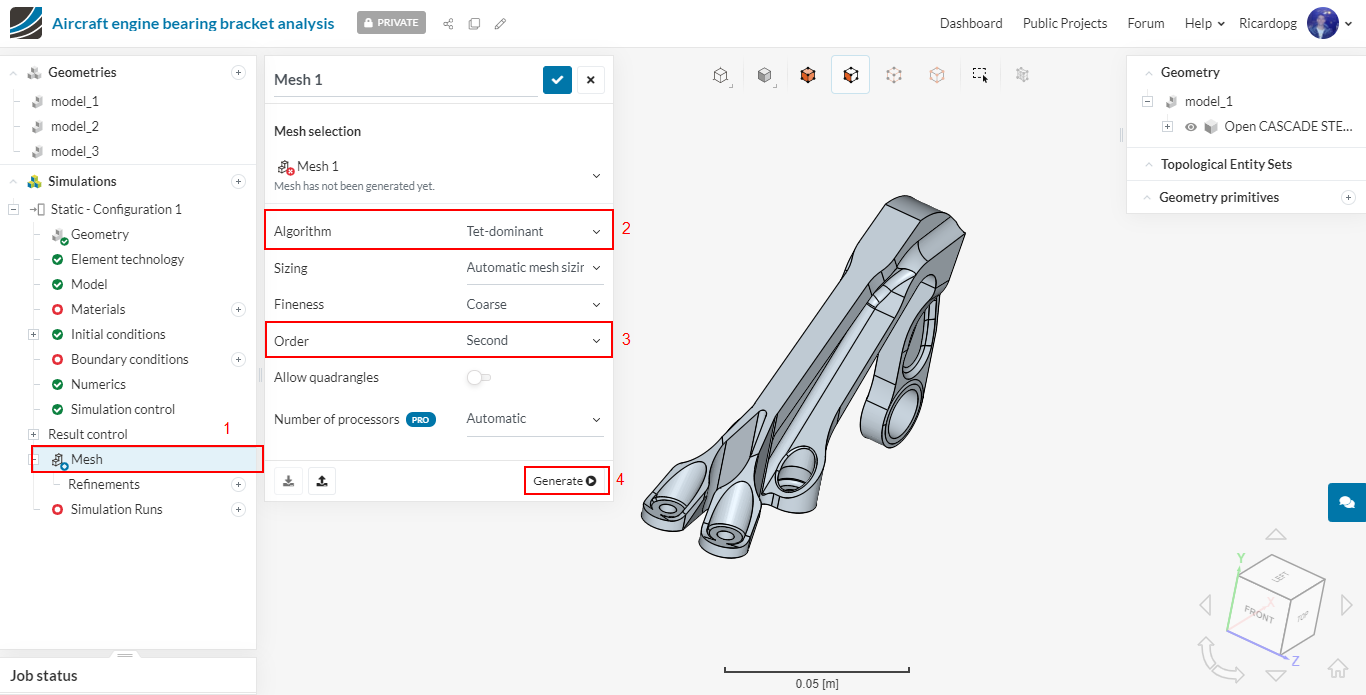The image size is (1366, 695).
Task: Confirm mesh settings with the blue checkmark
Action: tap(557, 80)
